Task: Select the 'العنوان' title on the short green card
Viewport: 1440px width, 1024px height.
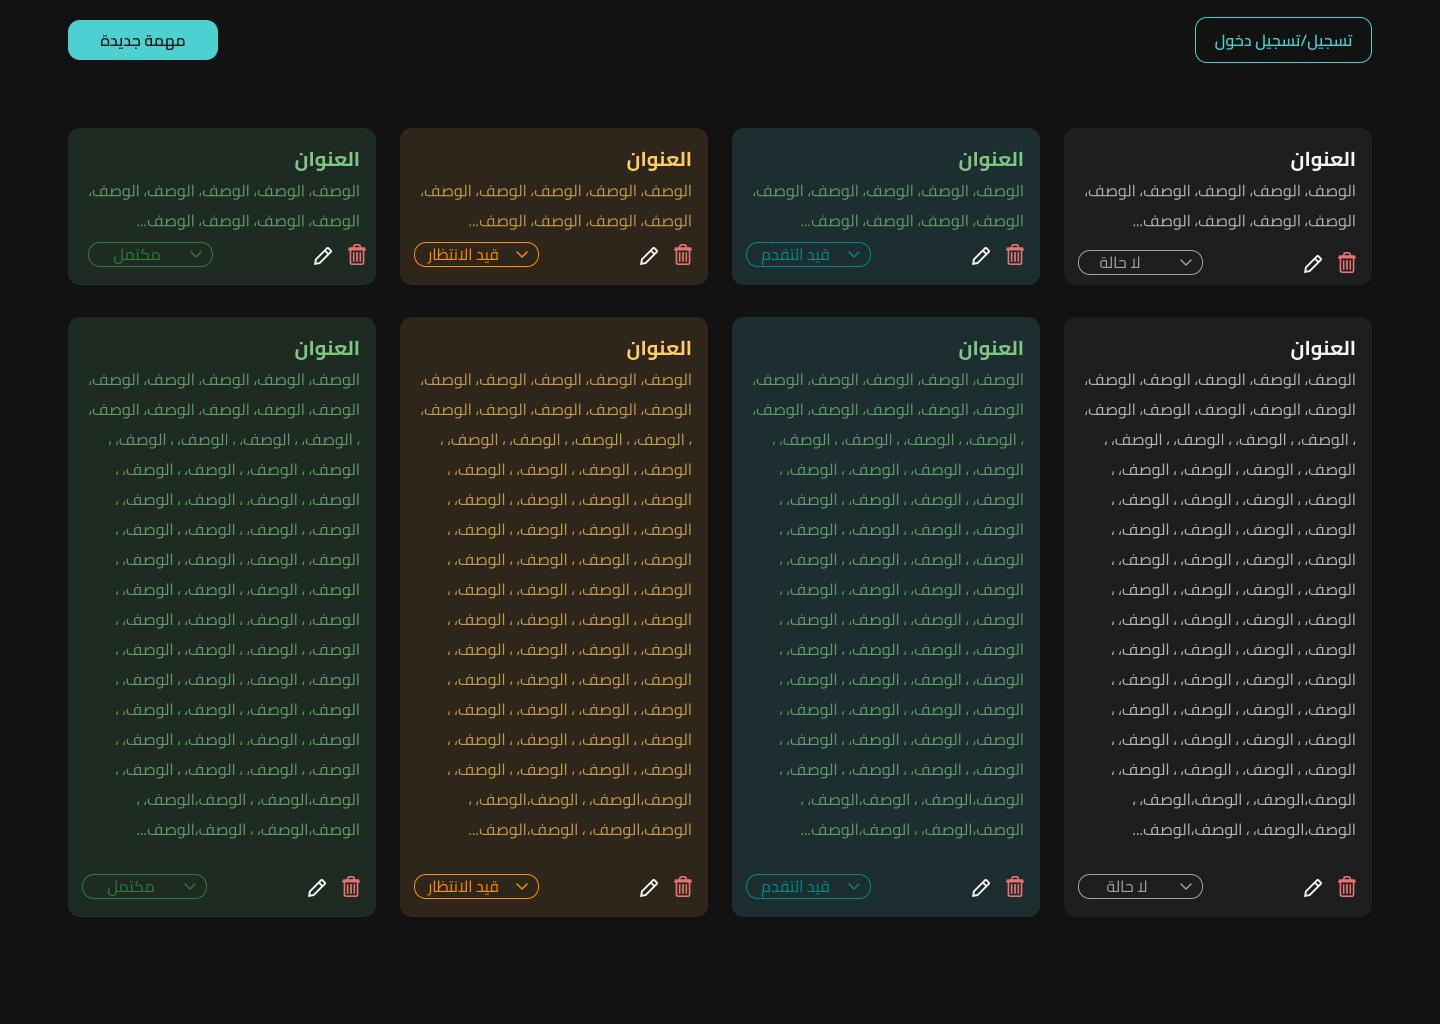Action: click(327, 159)
